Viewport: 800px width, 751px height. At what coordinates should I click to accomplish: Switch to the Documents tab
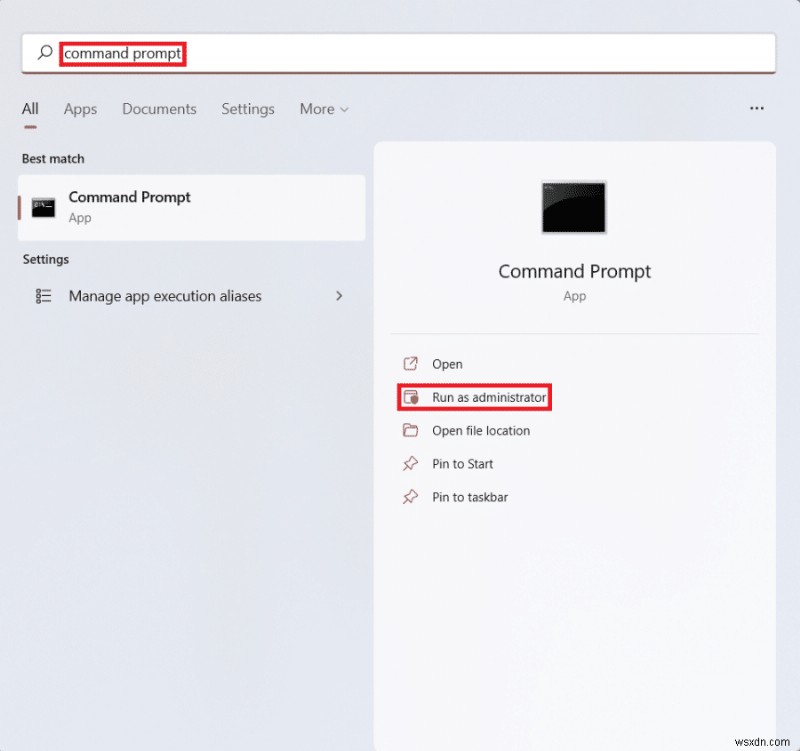(x=159, y=109)
